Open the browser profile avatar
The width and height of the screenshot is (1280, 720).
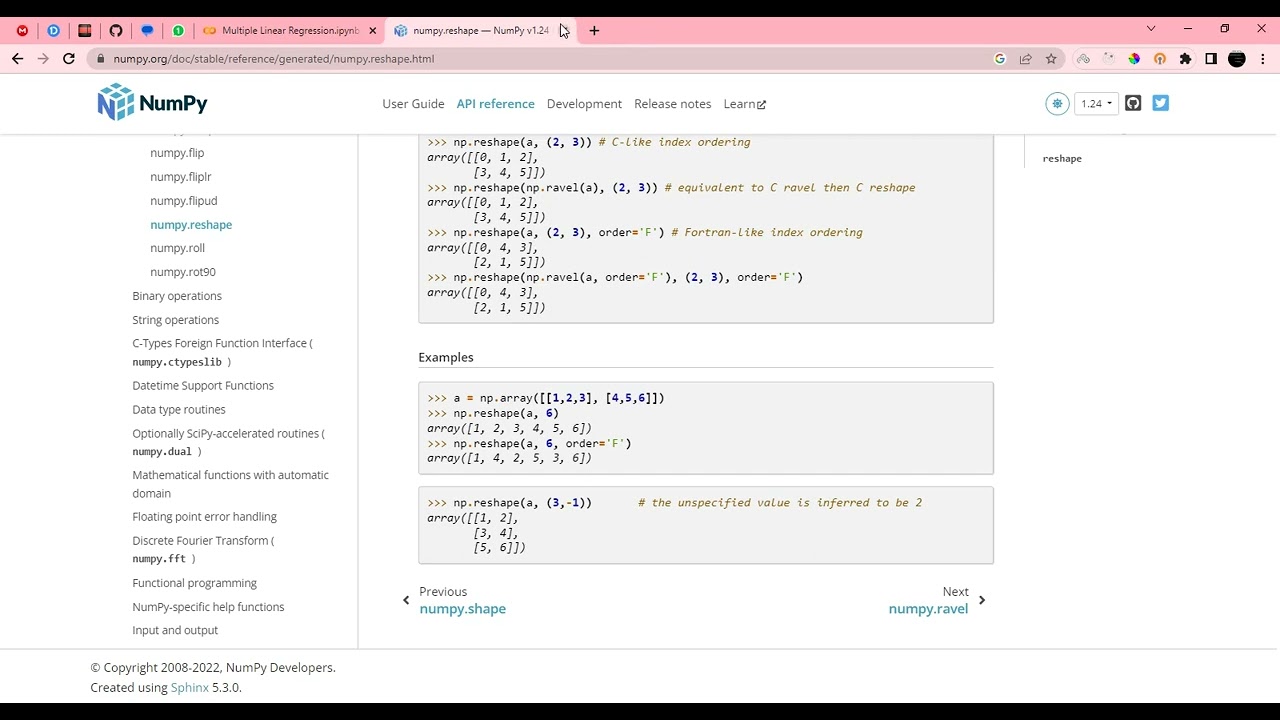point(1237,59)
